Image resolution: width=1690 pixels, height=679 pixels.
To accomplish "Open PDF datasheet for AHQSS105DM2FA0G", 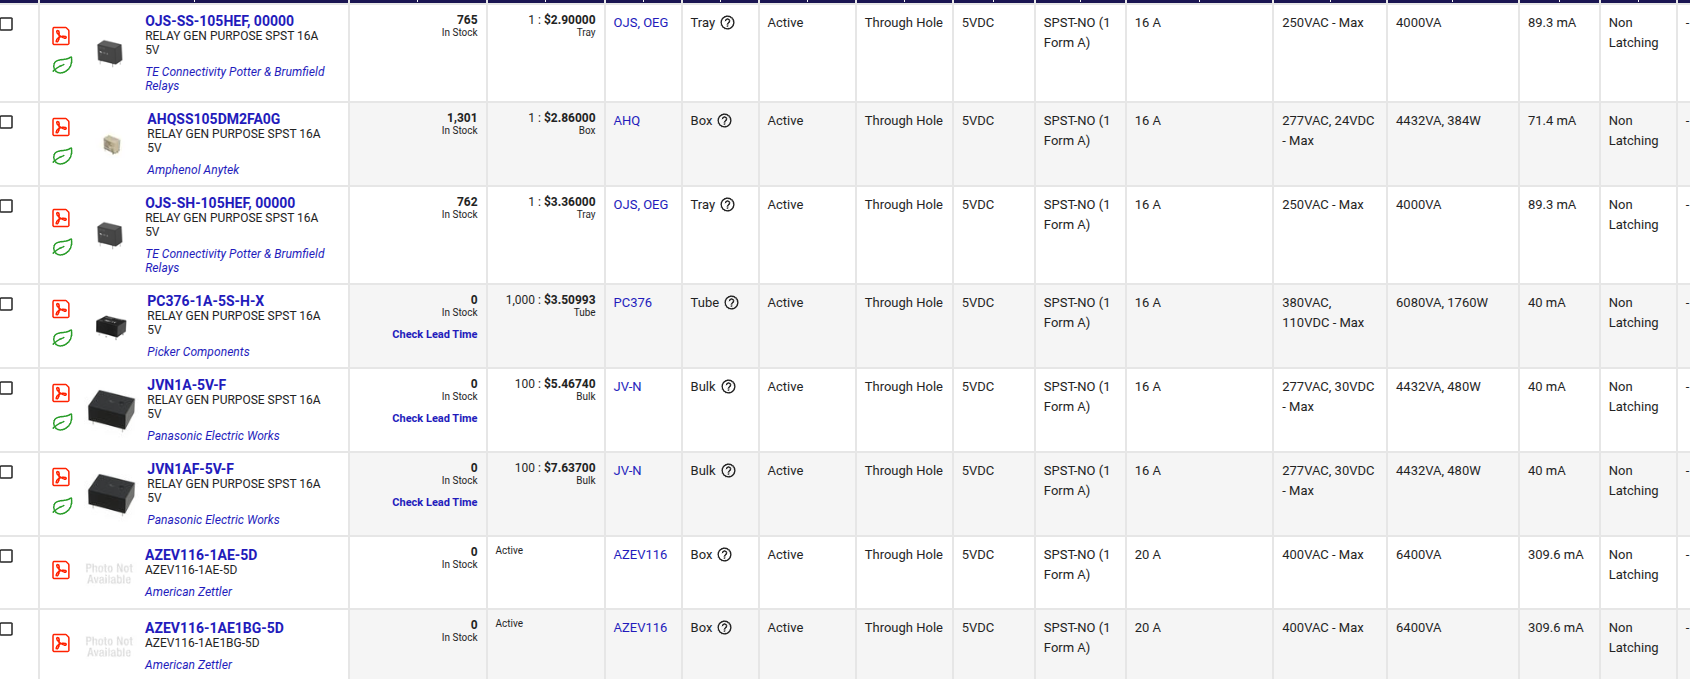I will 61,127.
